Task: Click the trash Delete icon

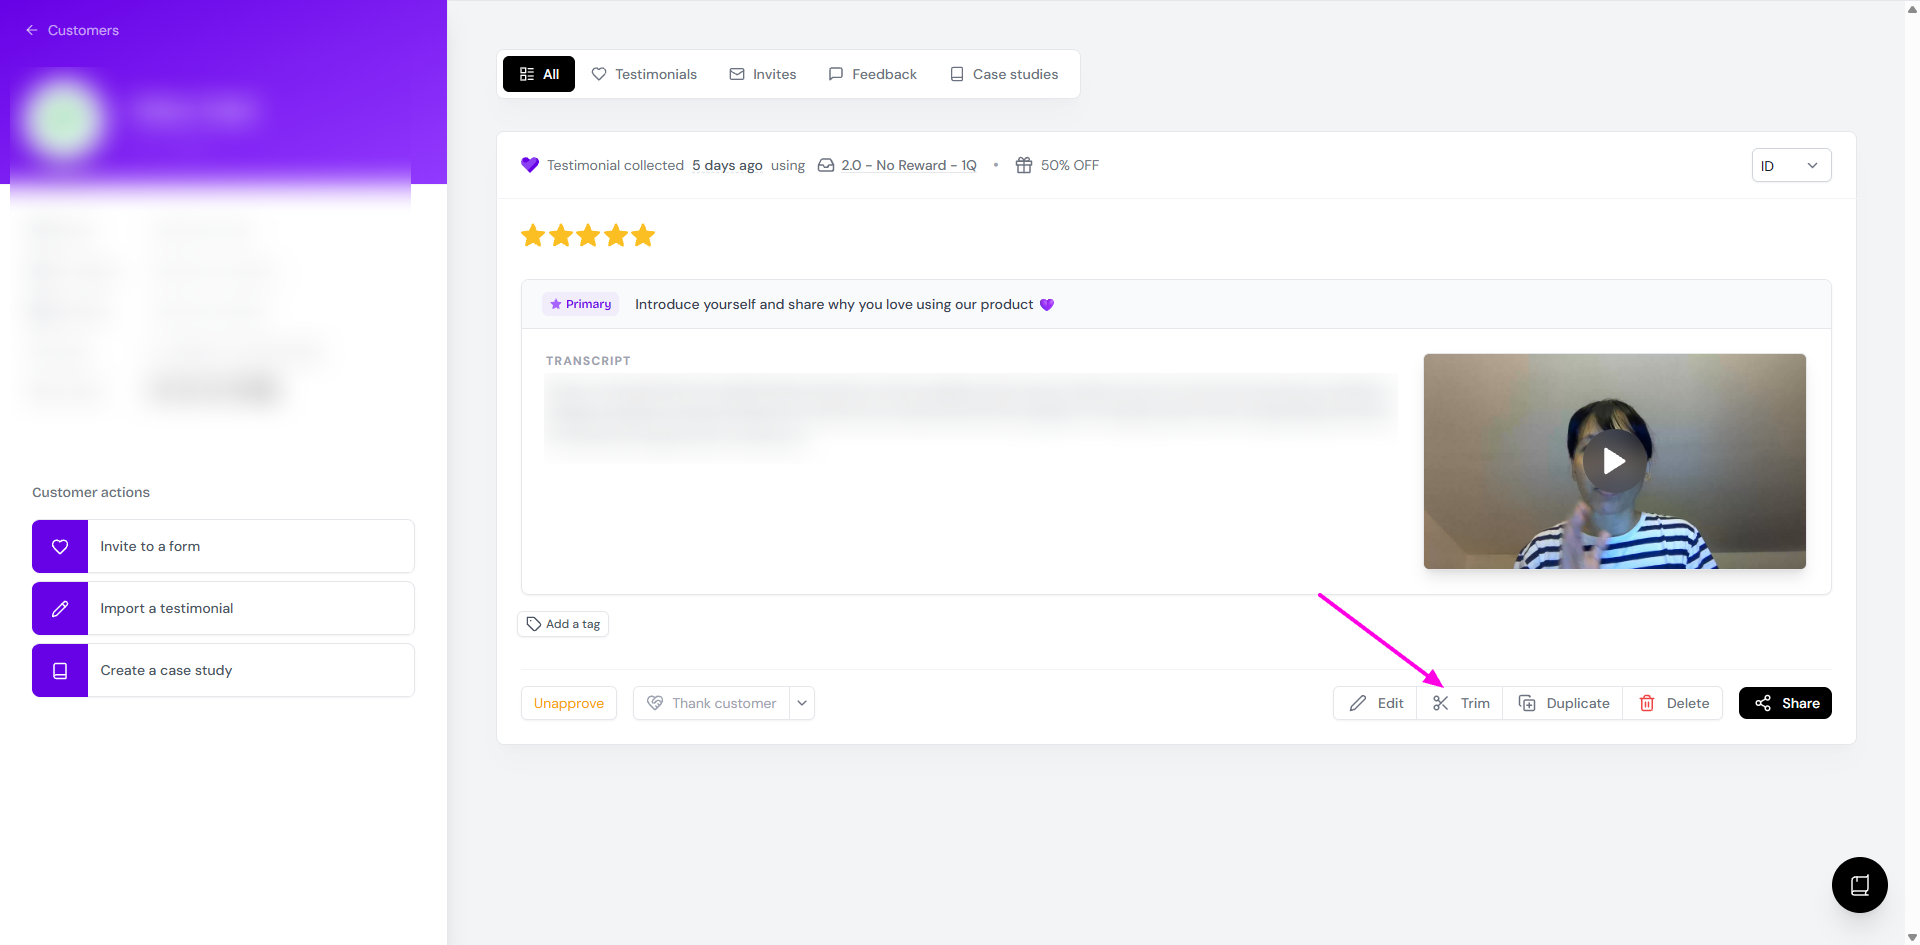Action: 1646,704
